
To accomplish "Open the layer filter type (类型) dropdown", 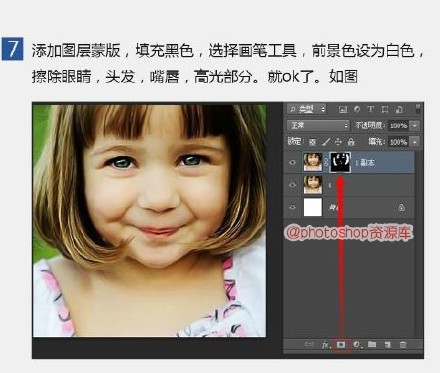I will (307, 109).
